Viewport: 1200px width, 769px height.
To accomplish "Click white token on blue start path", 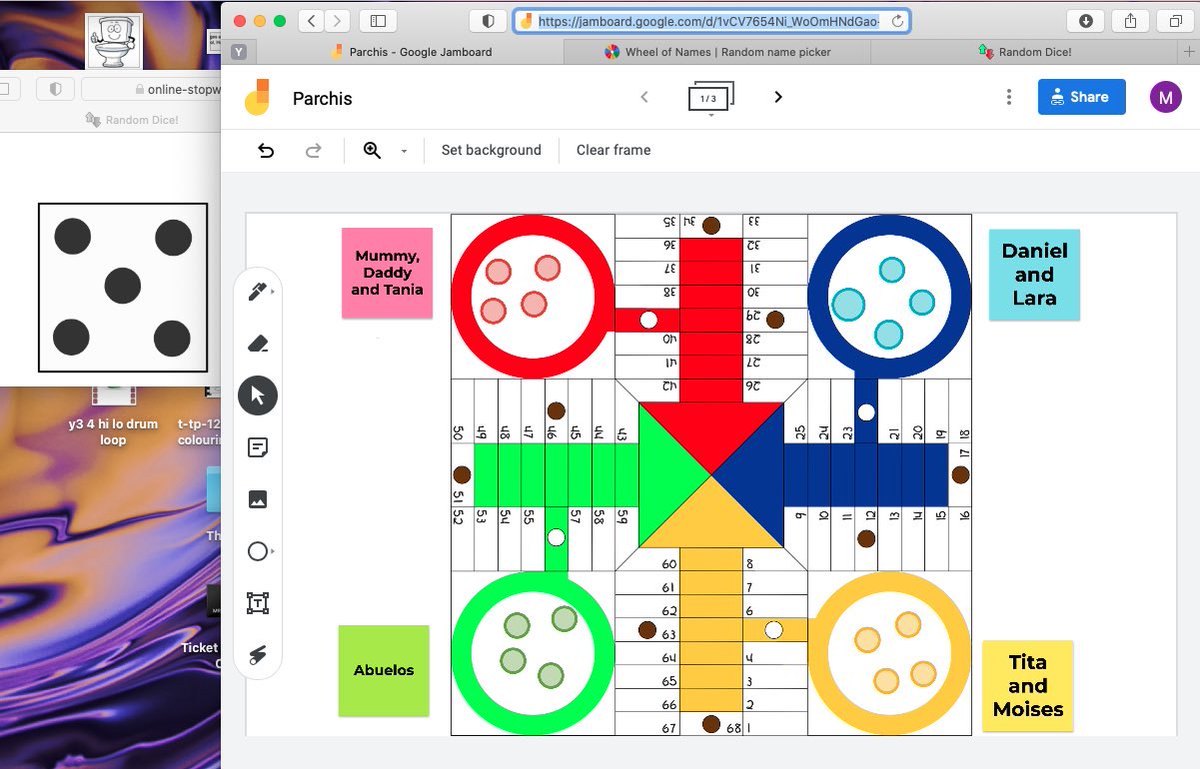I will 866,412.
